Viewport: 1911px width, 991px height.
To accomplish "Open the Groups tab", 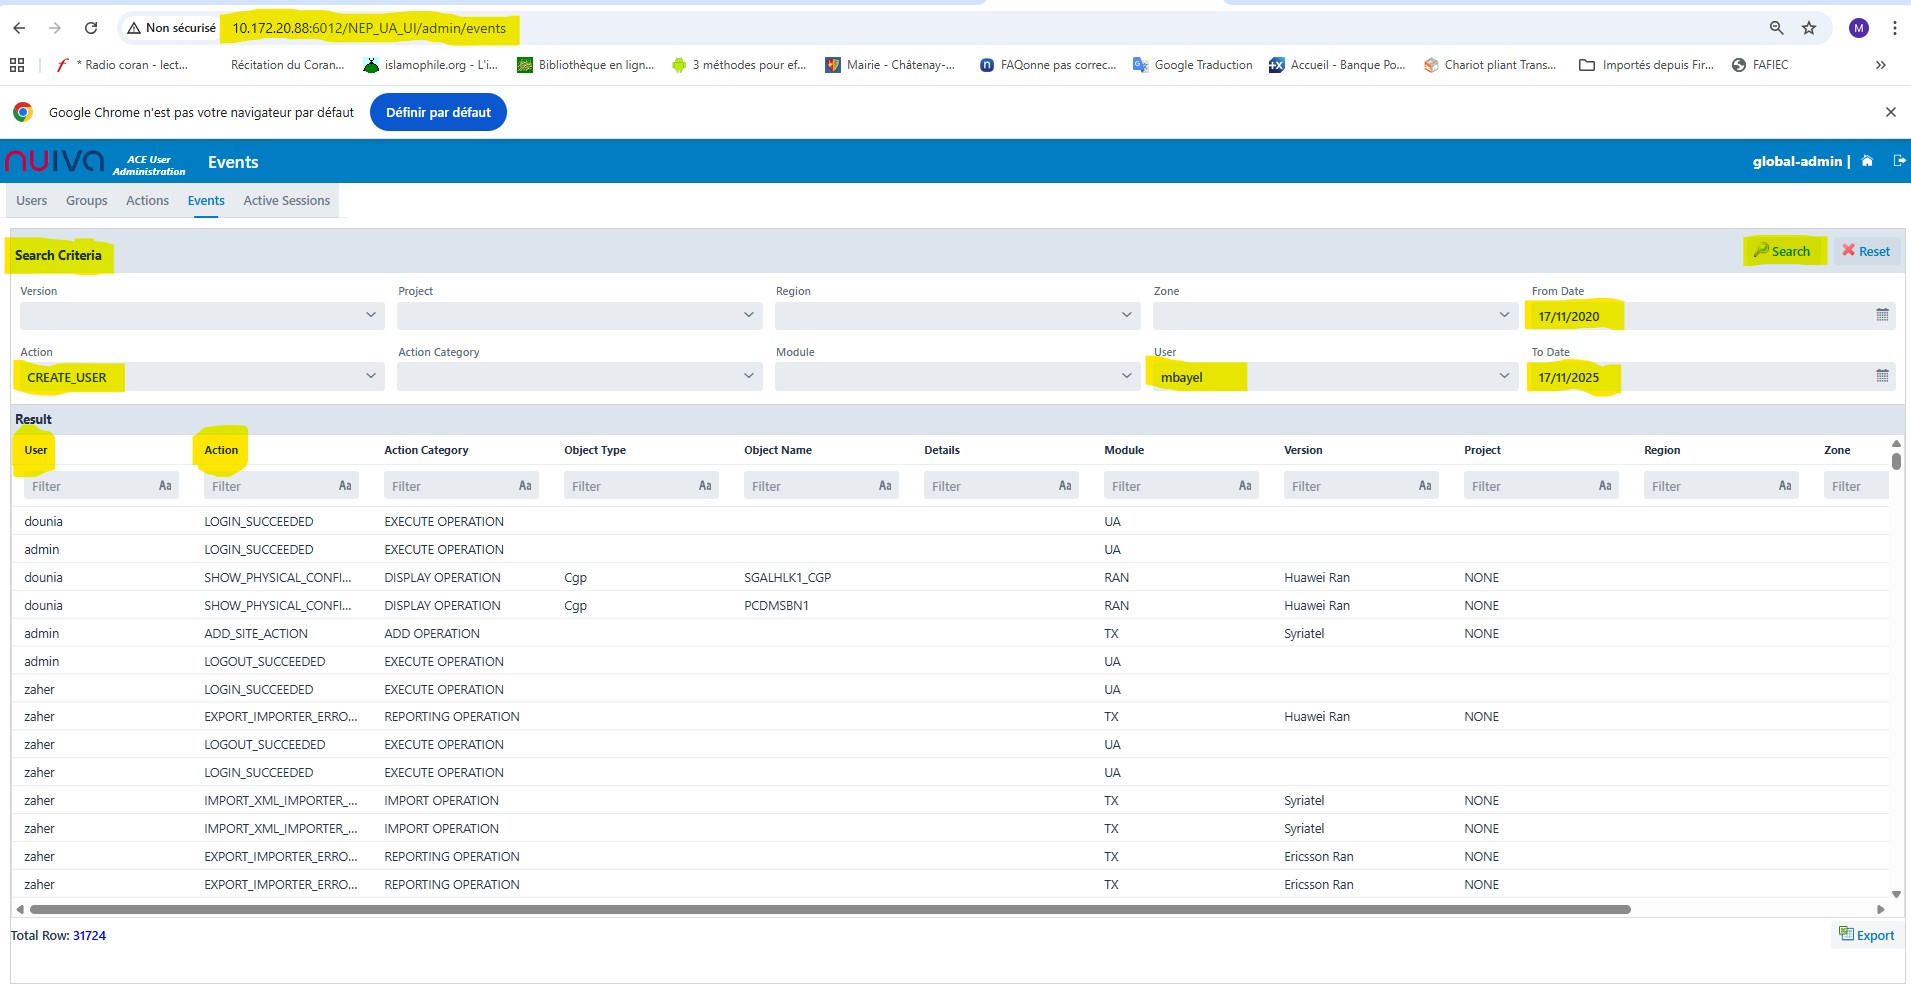I will click(86, 201).
